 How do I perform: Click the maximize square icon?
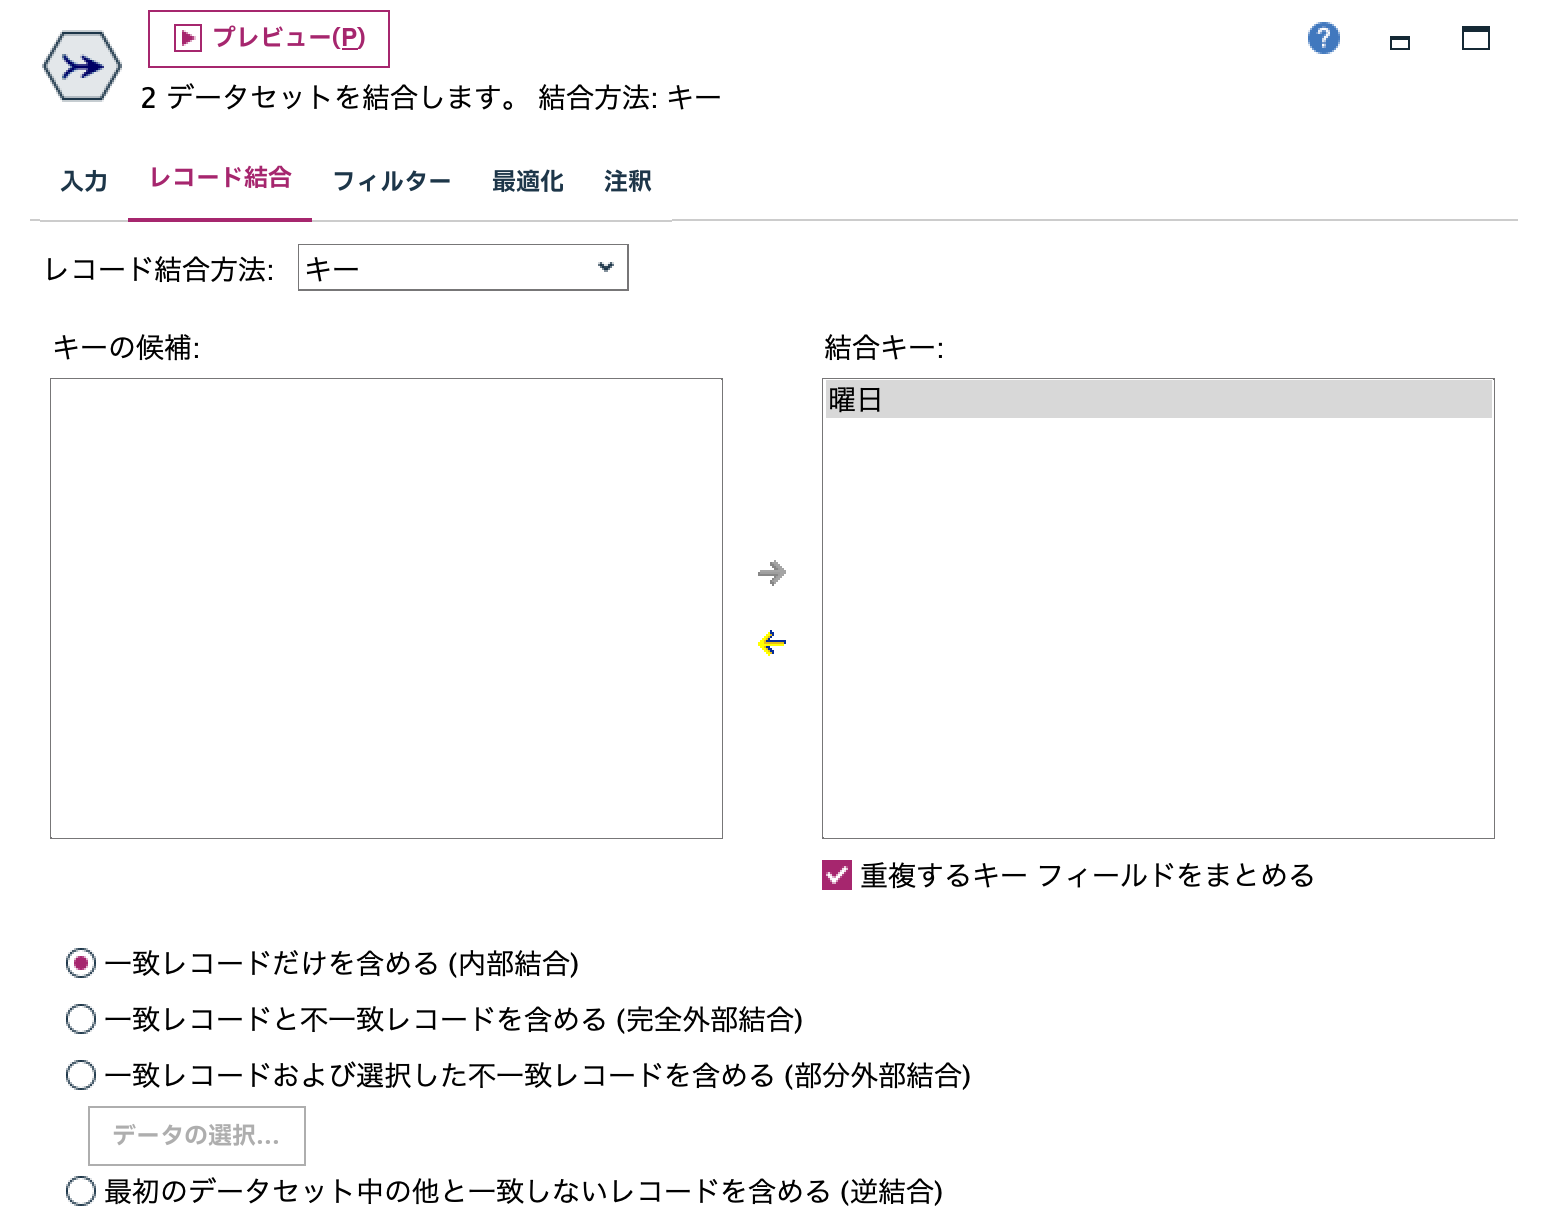tap(1473, 39)
